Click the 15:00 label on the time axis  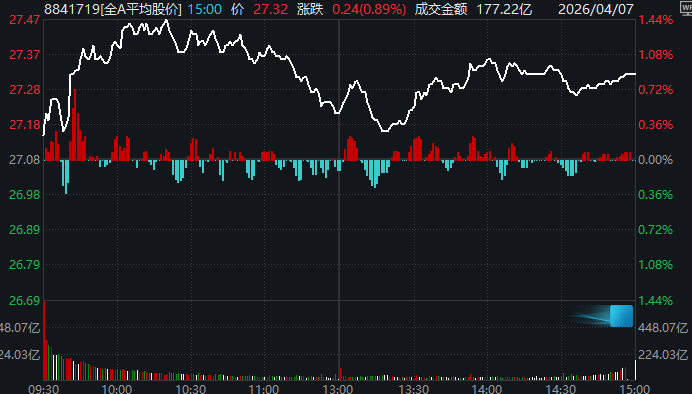(635, 389)
